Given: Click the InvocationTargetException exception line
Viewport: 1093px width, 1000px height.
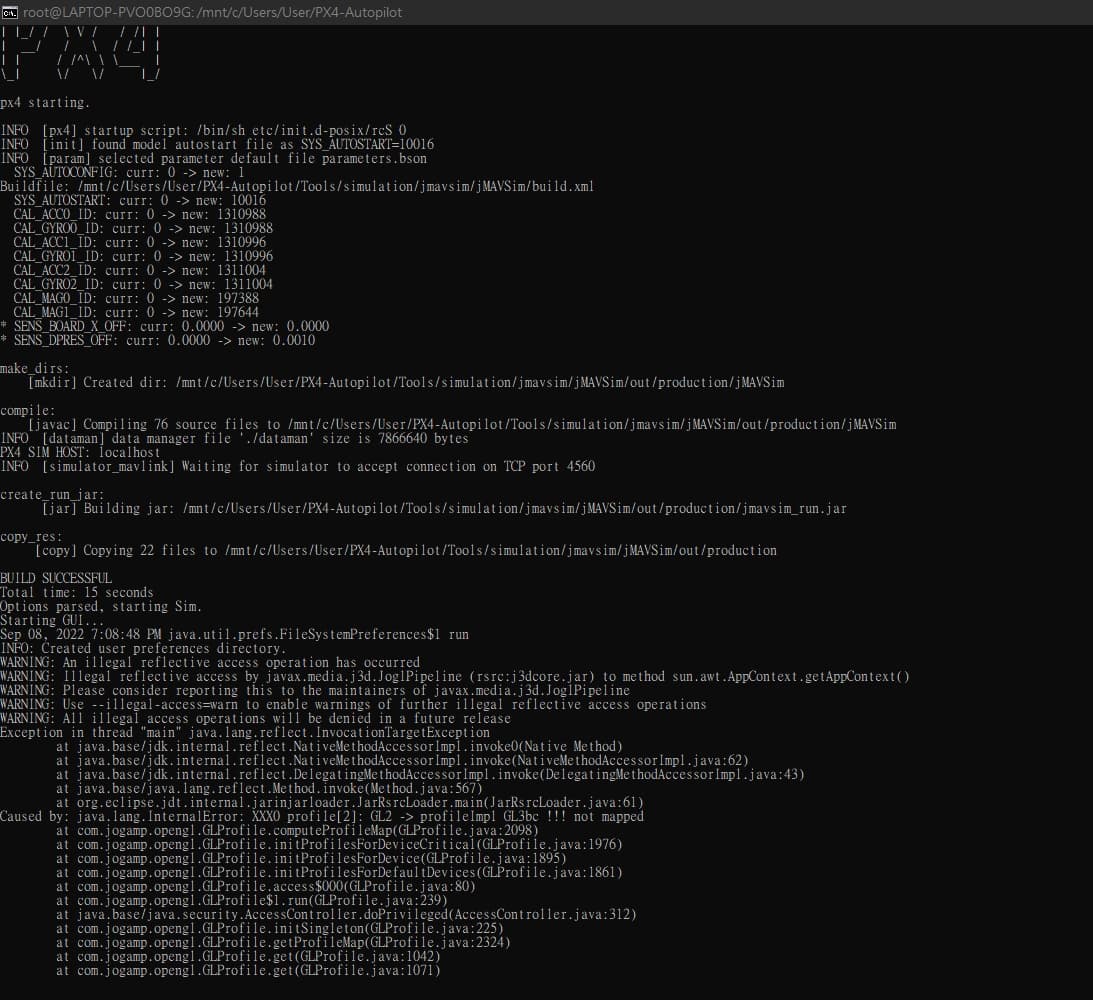Looking at the screenshot, I should [245, 732].
